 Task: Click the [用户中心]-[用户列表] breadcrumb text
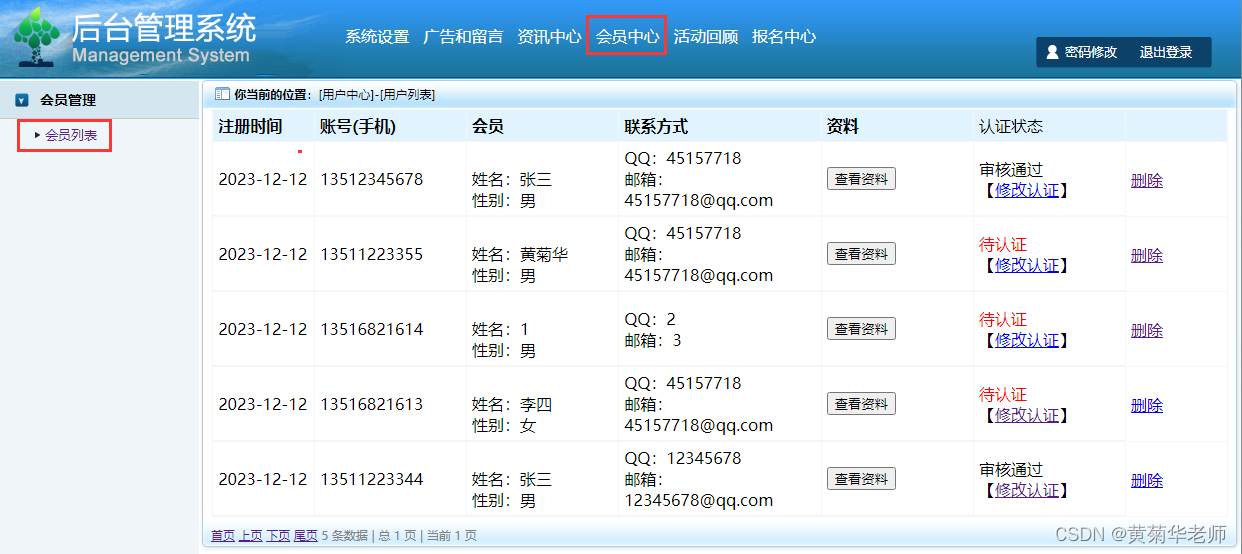[x=377, y=95]
